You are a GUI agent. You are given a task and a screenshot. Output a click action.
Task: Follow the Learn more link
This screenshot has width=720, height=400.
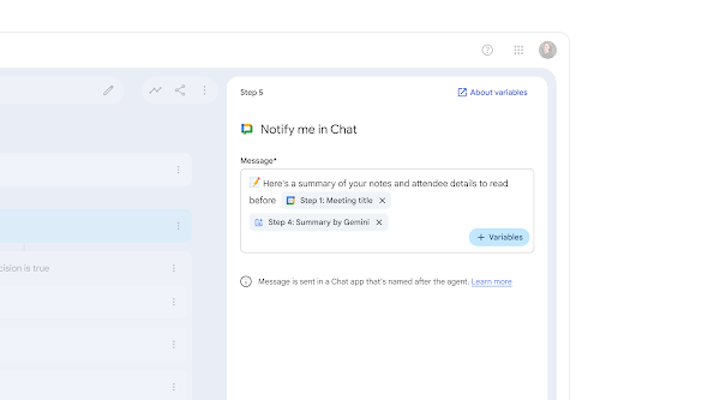(491, 282)
